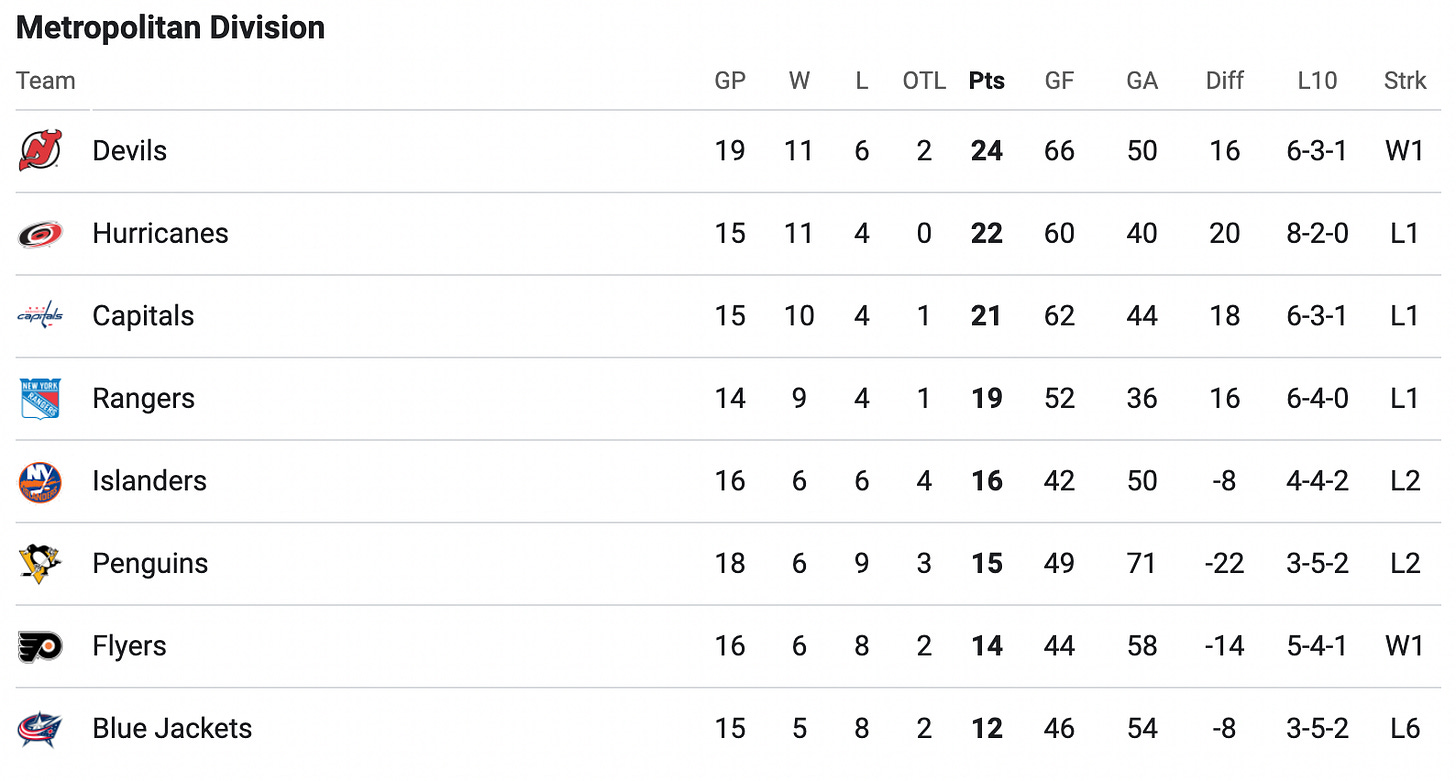Click the Team column header
The height and width of the screenshot is (781, 1456).
46,81
